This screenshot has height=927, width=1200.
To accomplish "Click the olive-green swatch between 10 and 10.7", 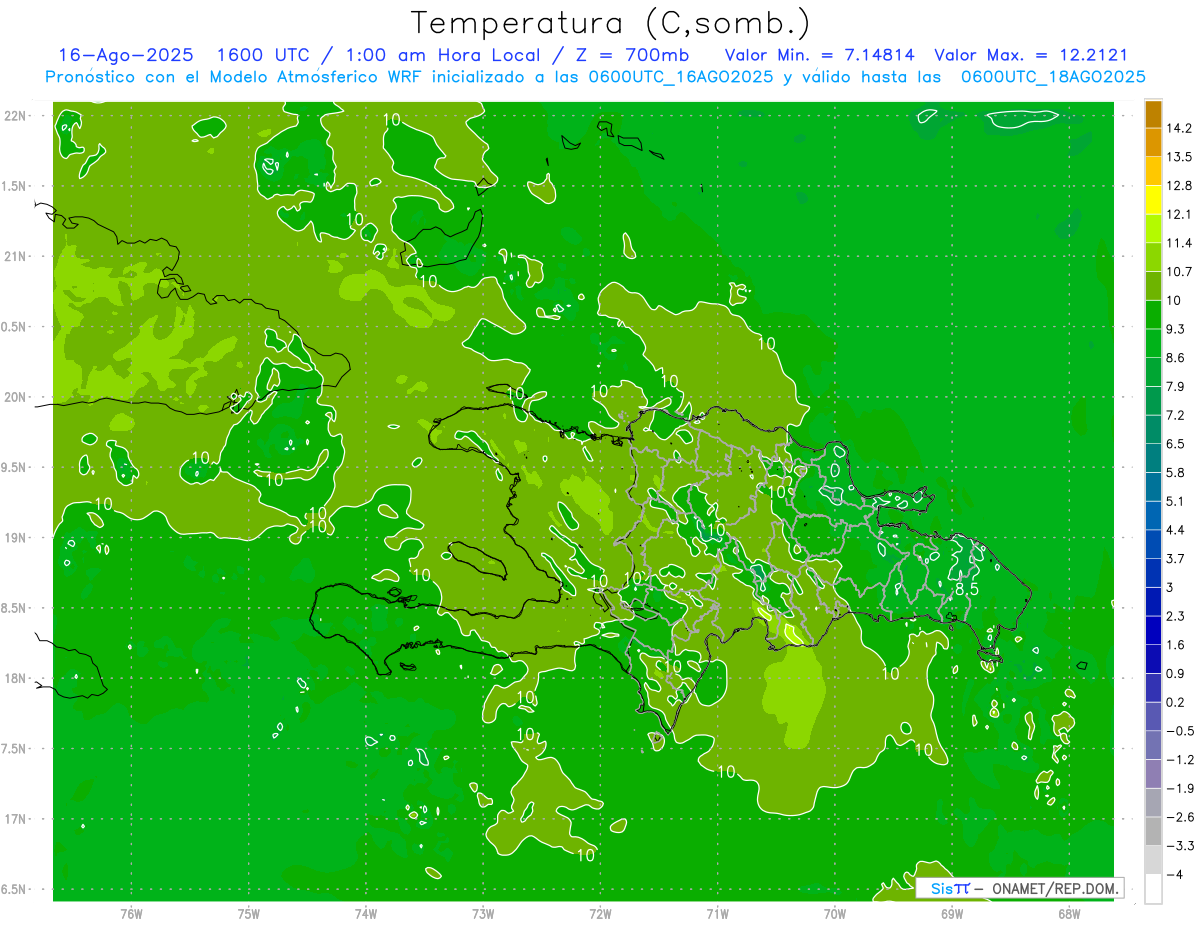I will [1153, 286].
